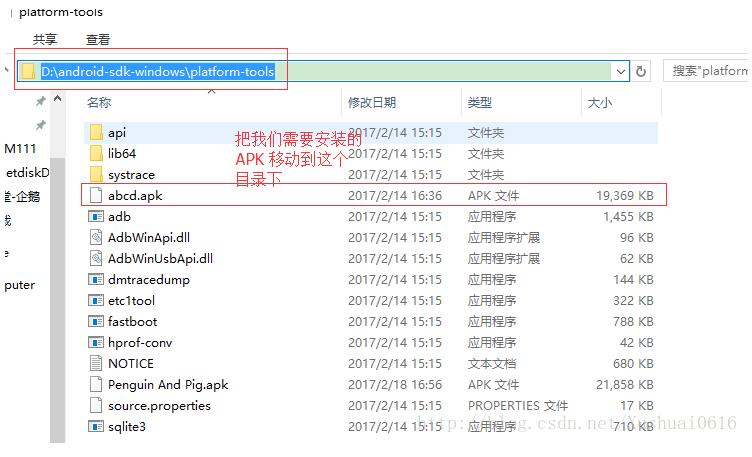Open the 查看 ribbon tab
Viewport: 752px width, 457px height.
[x=98, y=39]
